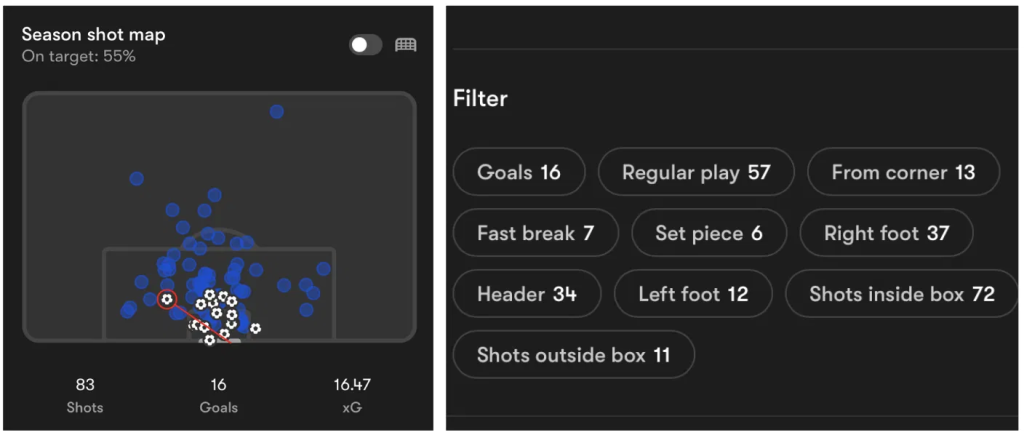
Task: Click the topmost blue shot dot
Action: 277,112
